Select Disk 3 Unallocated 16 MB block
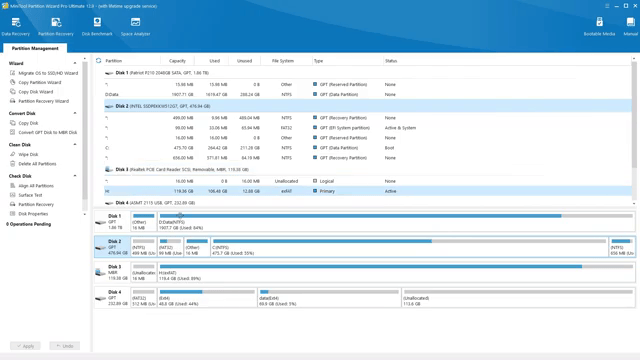The width and height of the screenshot is (640, 360). [144, 272]
